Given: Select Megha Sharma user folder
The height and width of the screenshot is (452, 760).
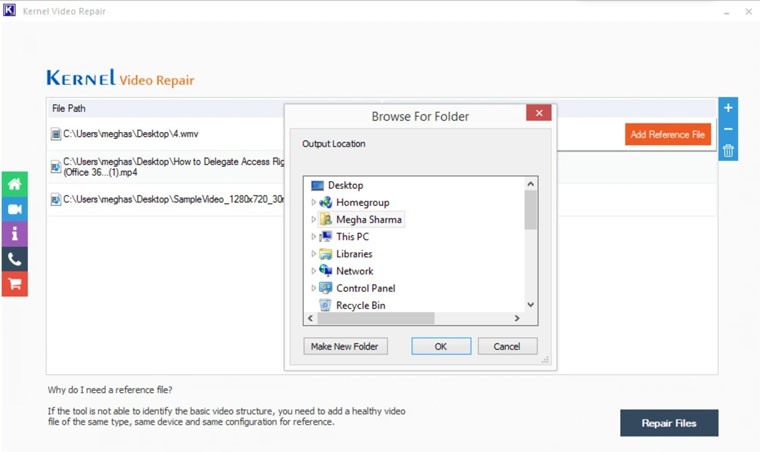Looking at the screenshot, I should (368, 220).
